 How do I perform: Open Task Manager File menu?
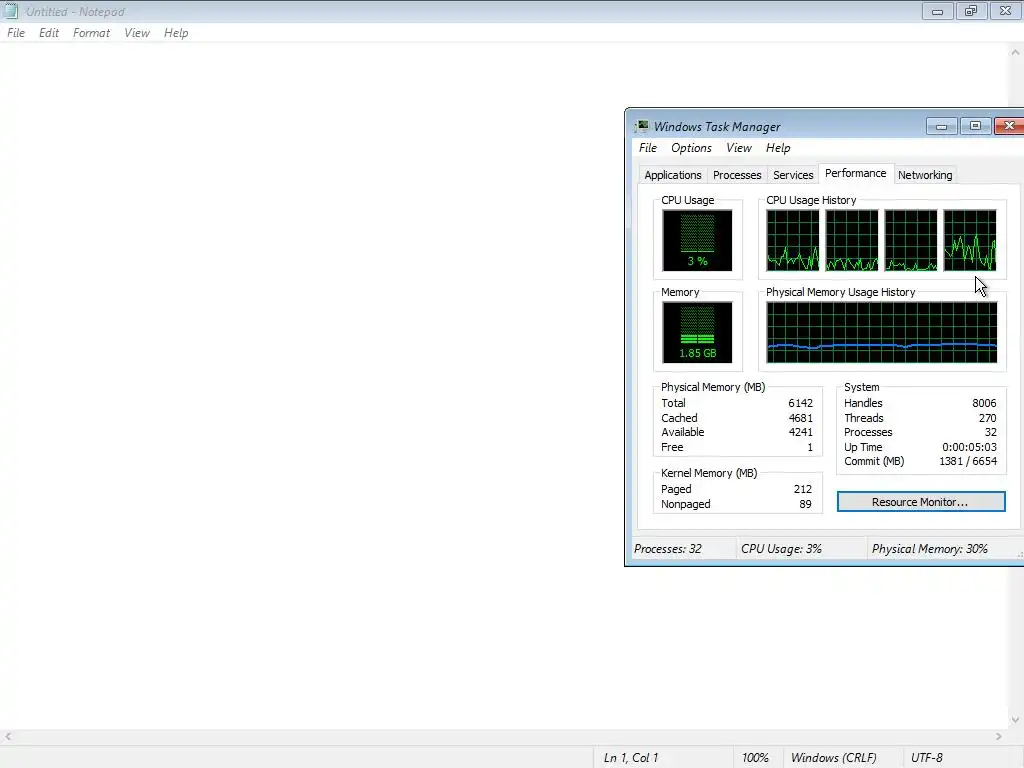tap(648, 148)
